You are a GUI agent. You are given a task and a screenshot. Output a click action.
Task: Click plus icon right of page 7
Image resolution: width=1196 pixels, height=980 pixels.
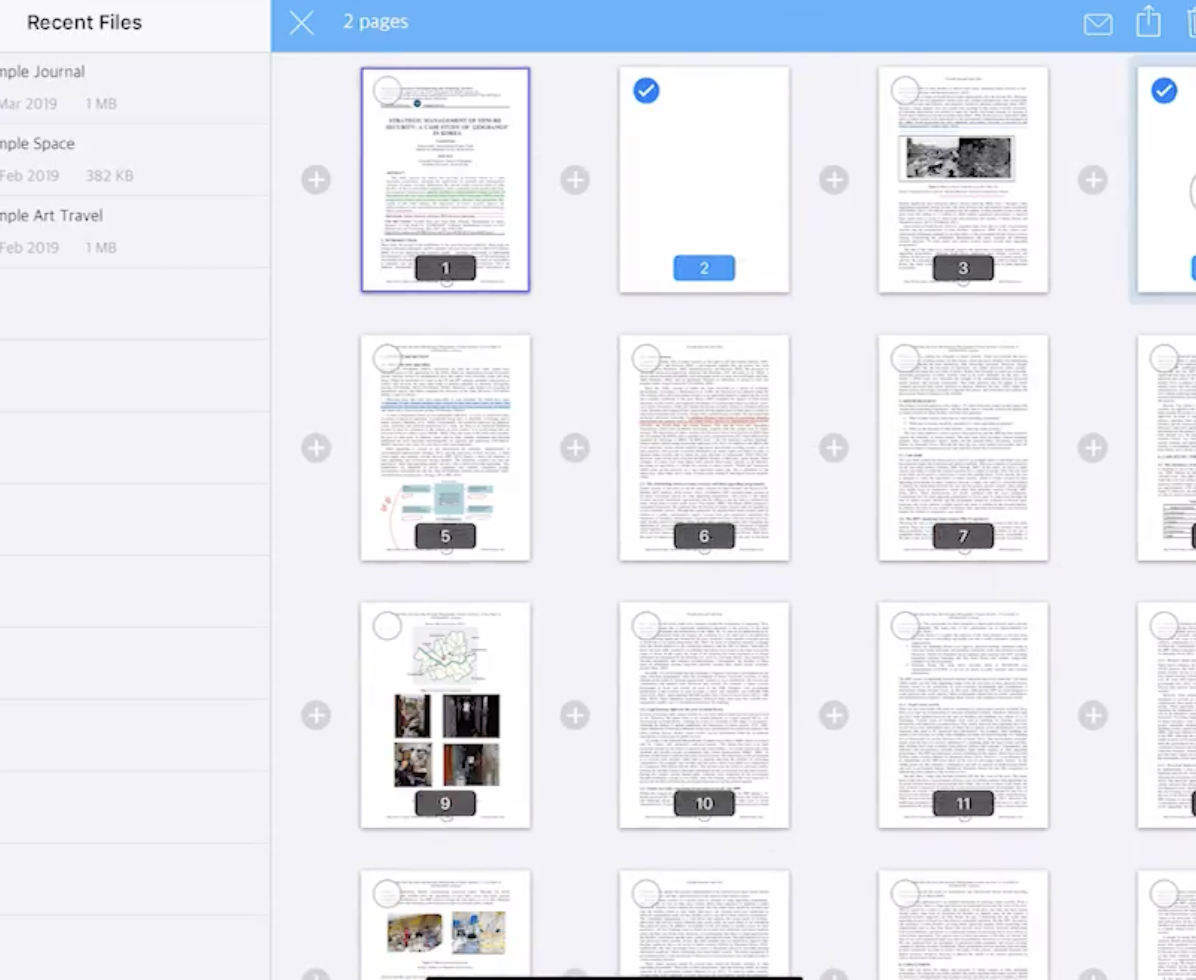1092,448
